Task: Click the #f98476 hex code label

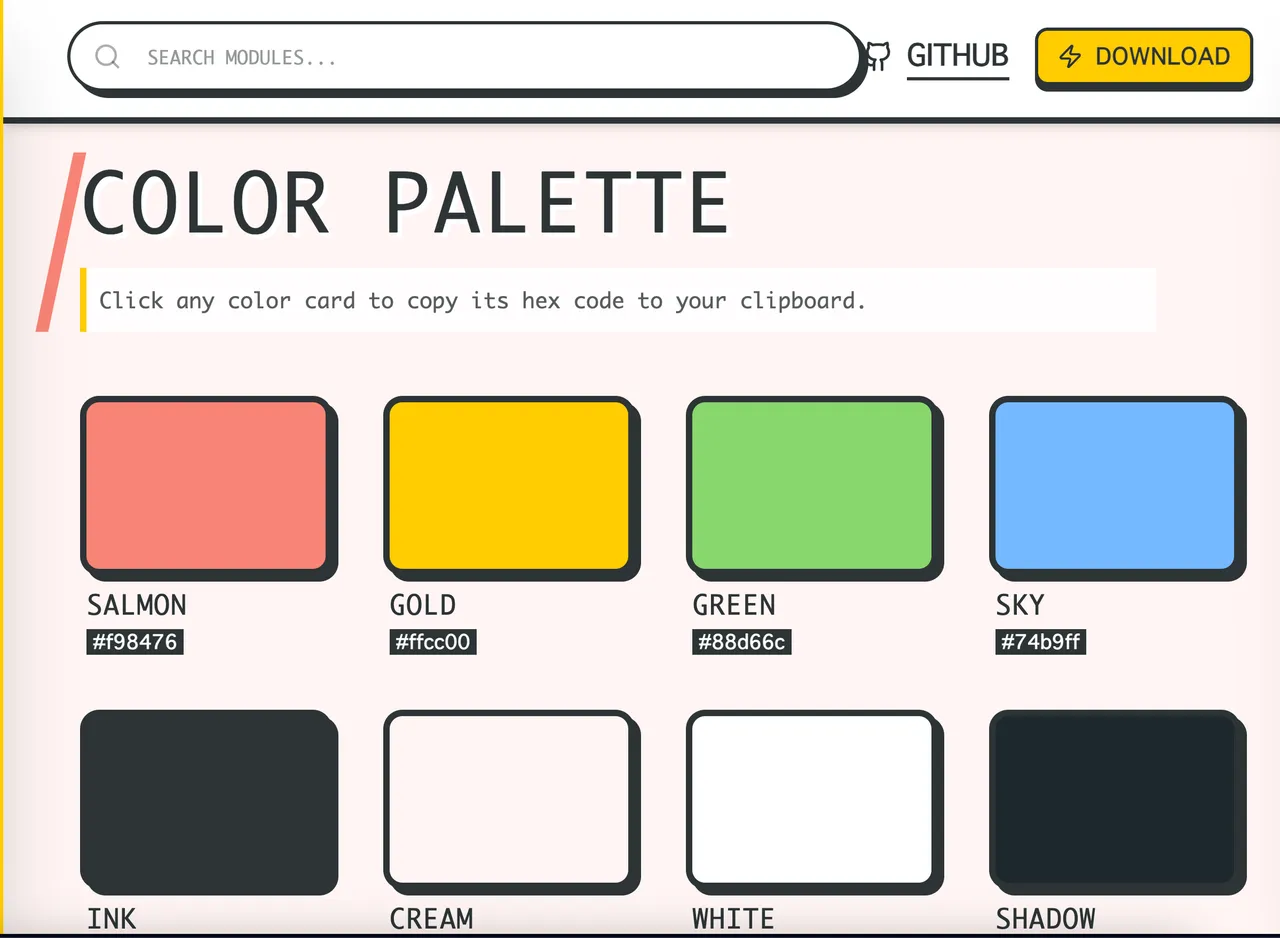Action: (135, 642)
